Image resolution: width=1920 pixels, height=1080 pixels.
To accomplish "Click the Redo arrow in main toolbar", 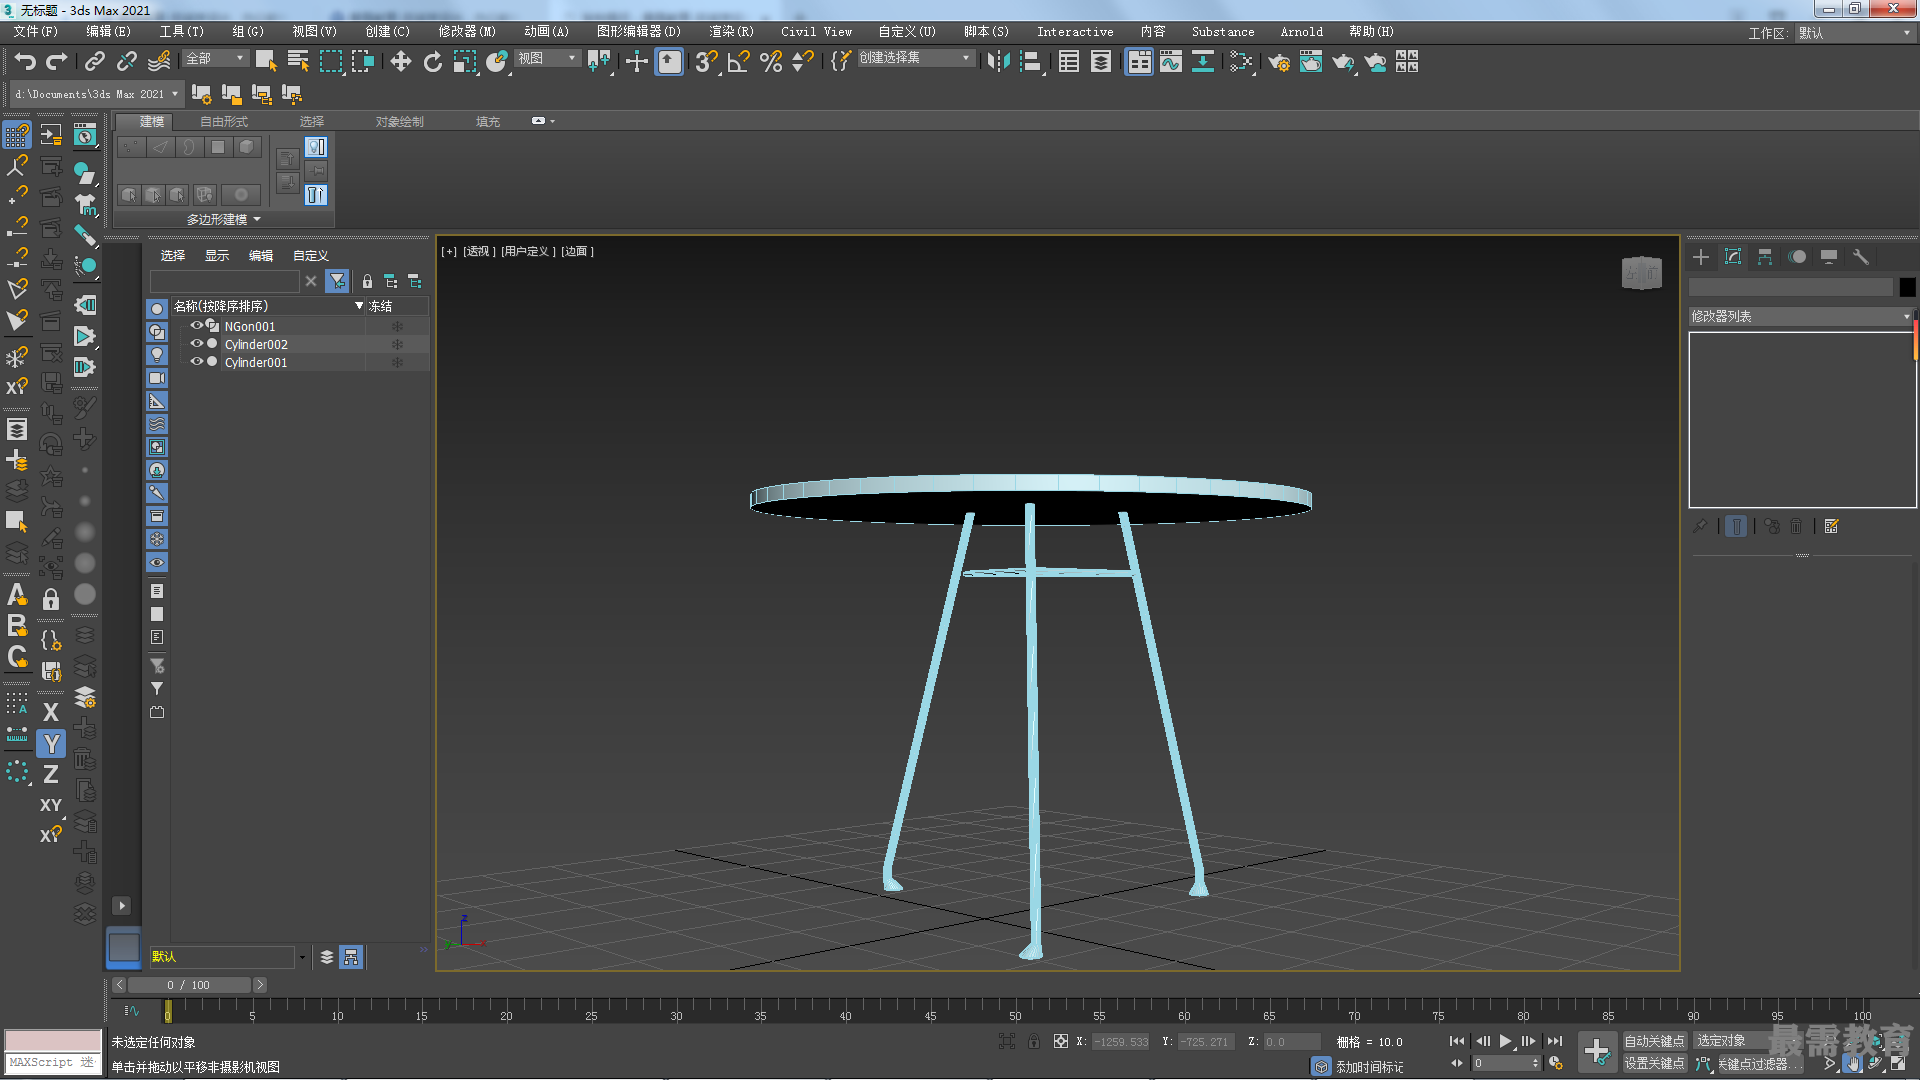I will point(57,62).
